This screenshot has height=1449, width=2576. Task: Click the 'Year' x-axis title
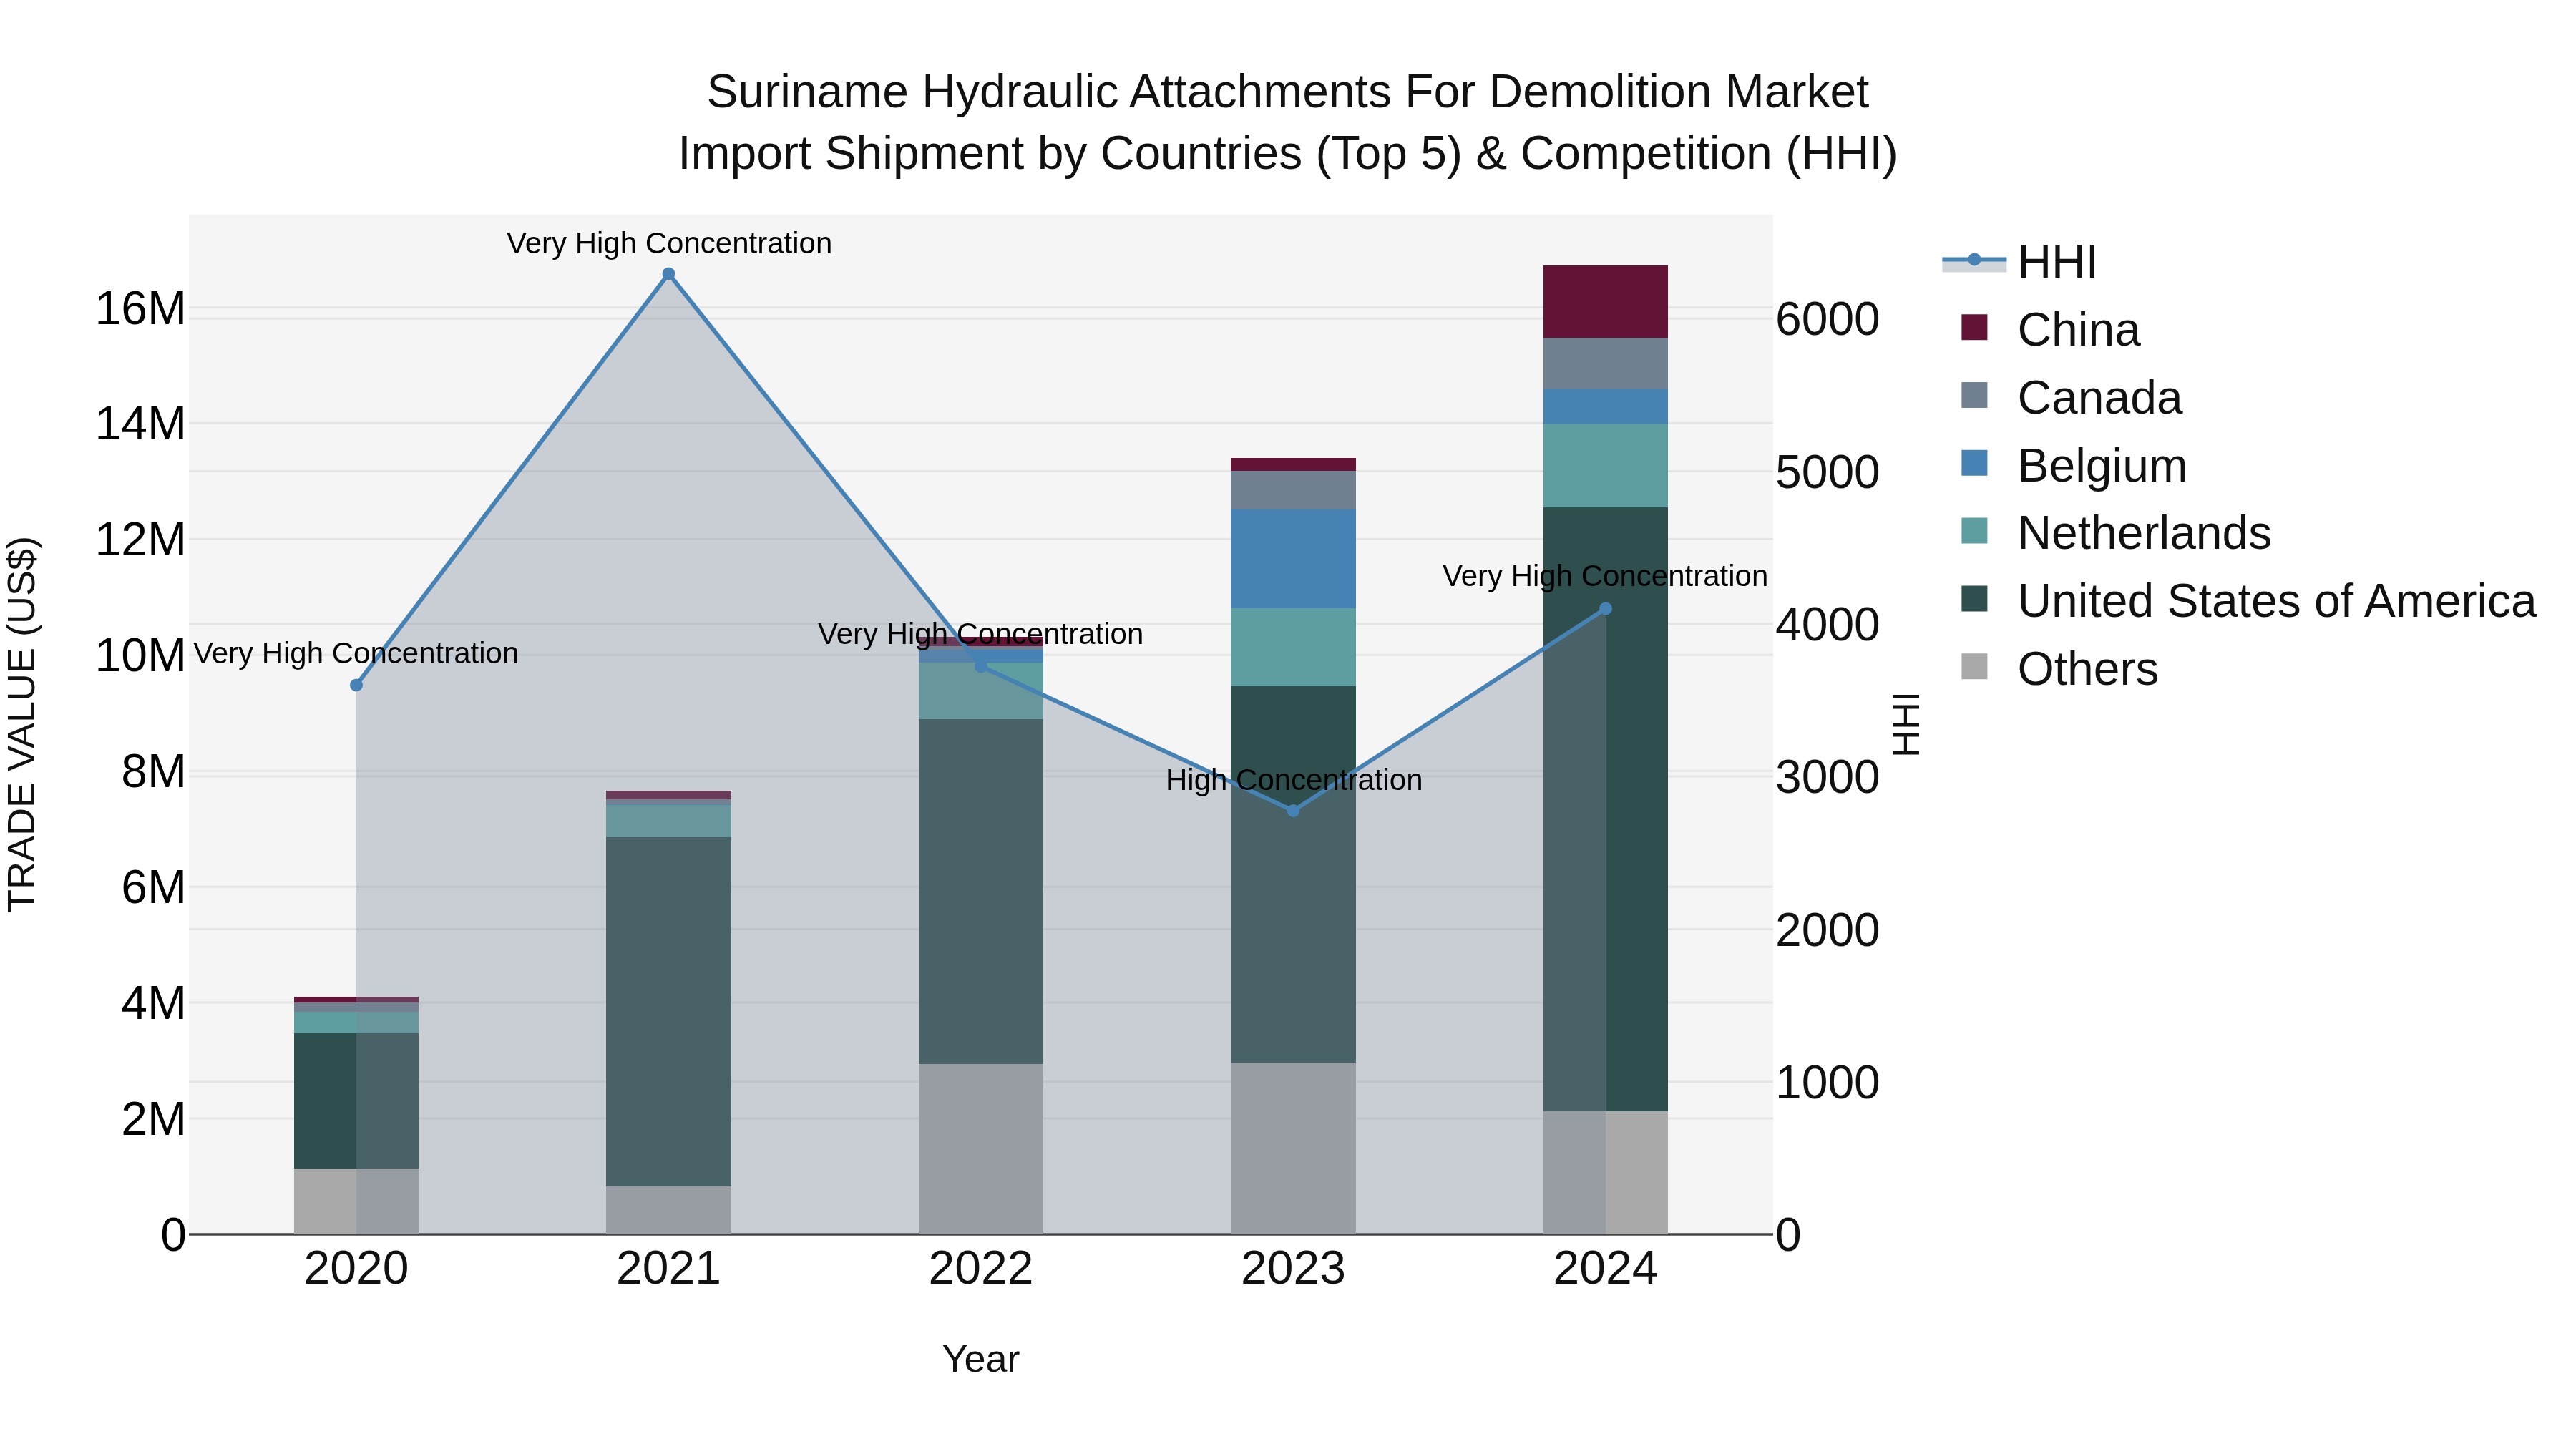coord(981,1360)
